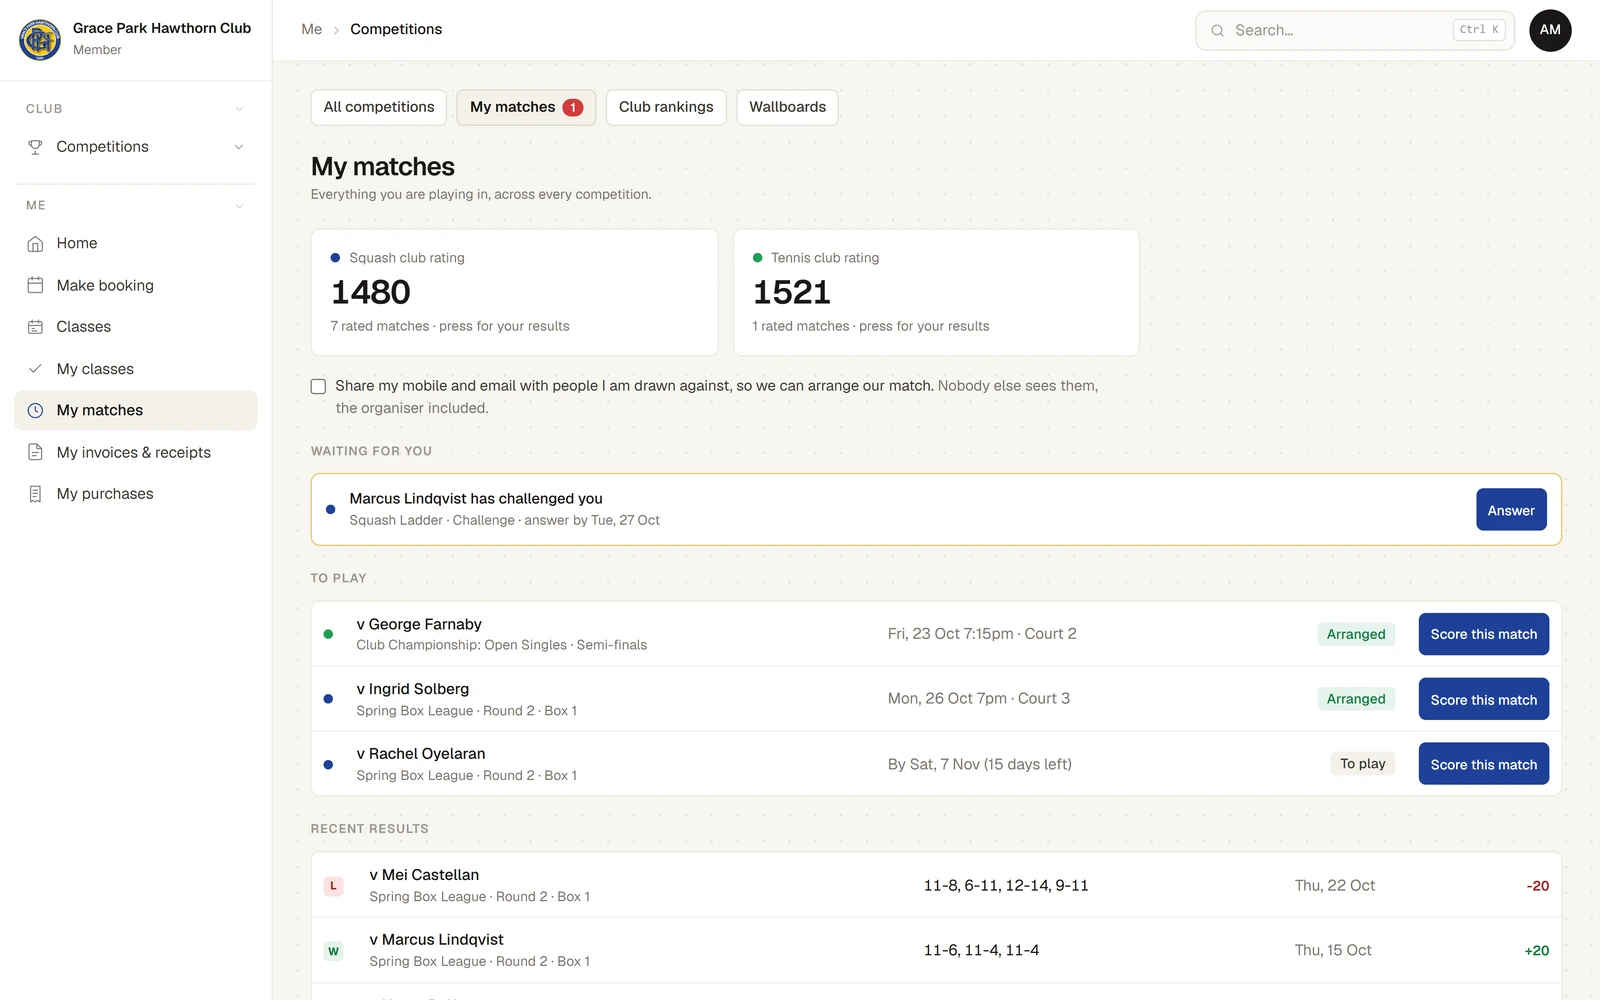
Task: Click the Arranged status for Ingrid Solberg
Action: (x=1356, y=699)
